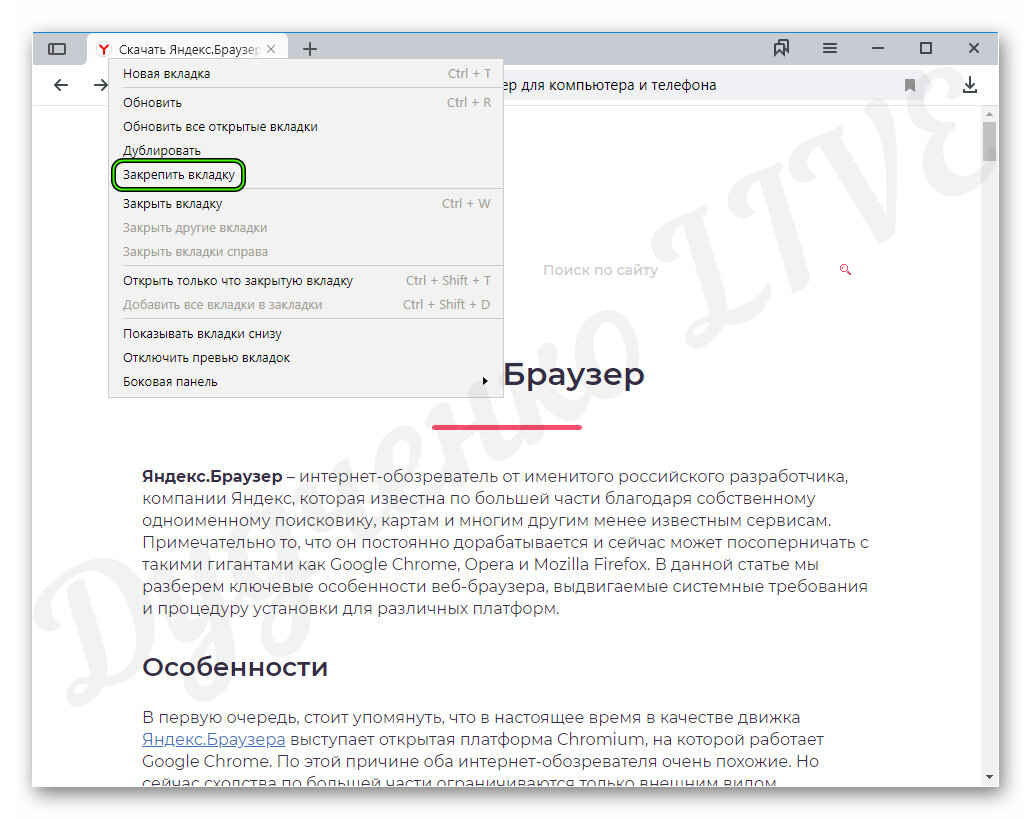Image resolution: width=1031 pixels, height=819 pixels.
Task: Minimize the browser window
Action: pyautogui.click(x=878, y=48)
